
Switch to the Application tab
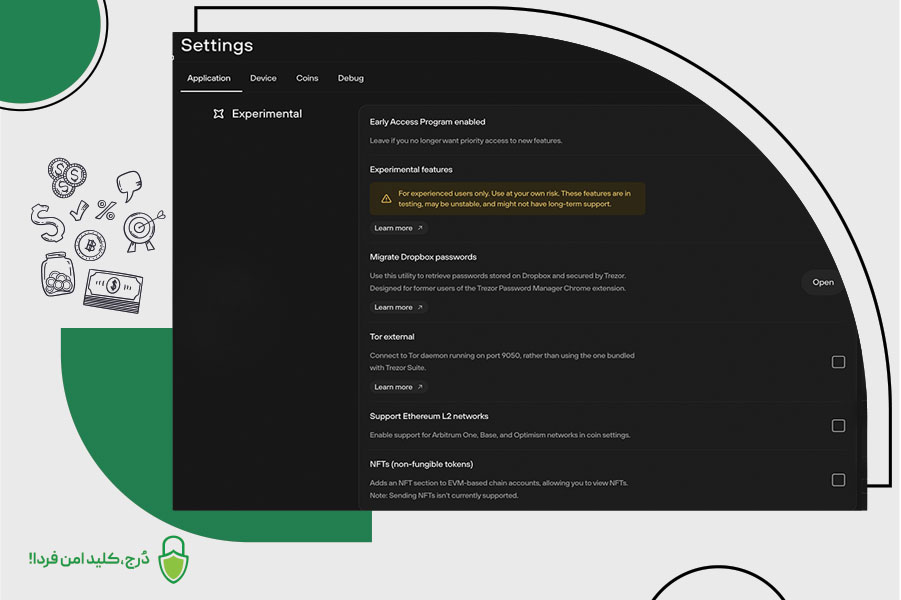tap(209, 78)
